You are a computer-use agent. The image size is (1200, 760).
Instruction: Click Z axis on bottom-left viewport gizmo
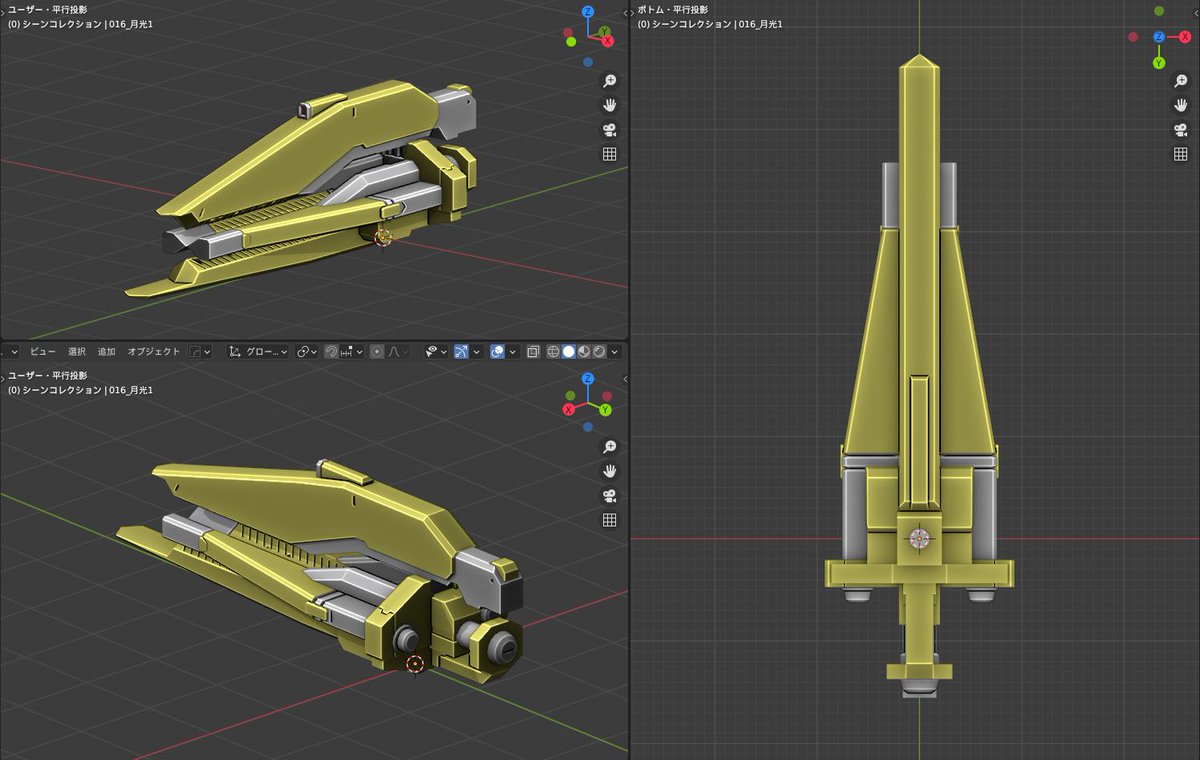[x=588, y=379]
